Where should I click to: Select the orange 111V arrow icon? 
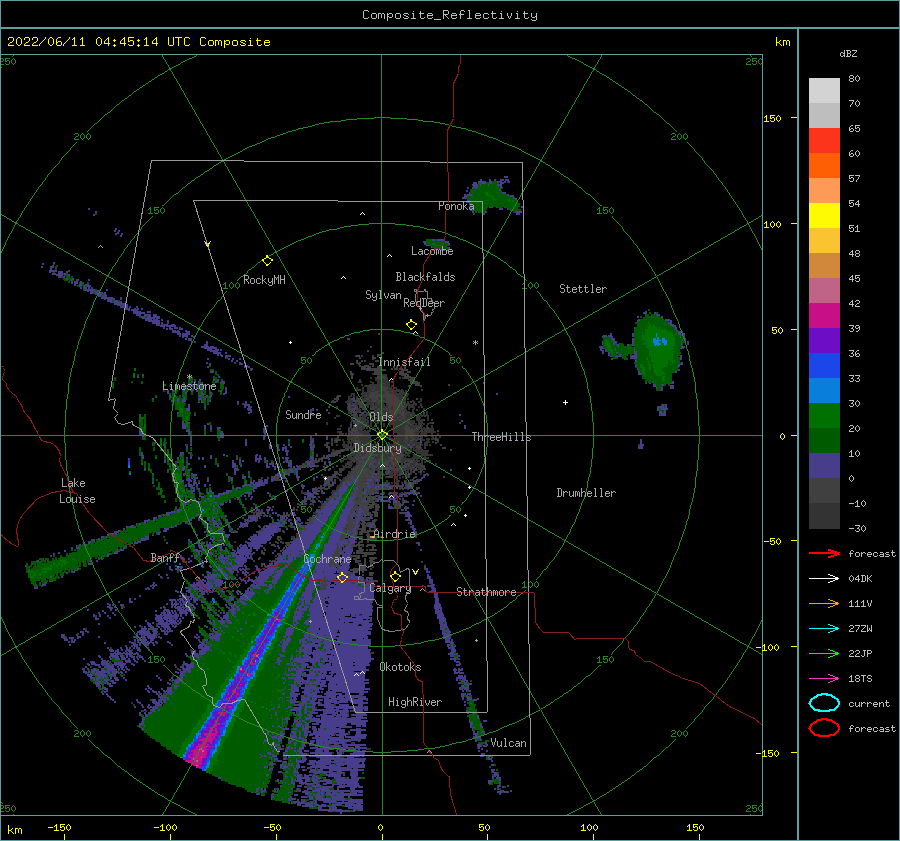click(x=824, y=603)
